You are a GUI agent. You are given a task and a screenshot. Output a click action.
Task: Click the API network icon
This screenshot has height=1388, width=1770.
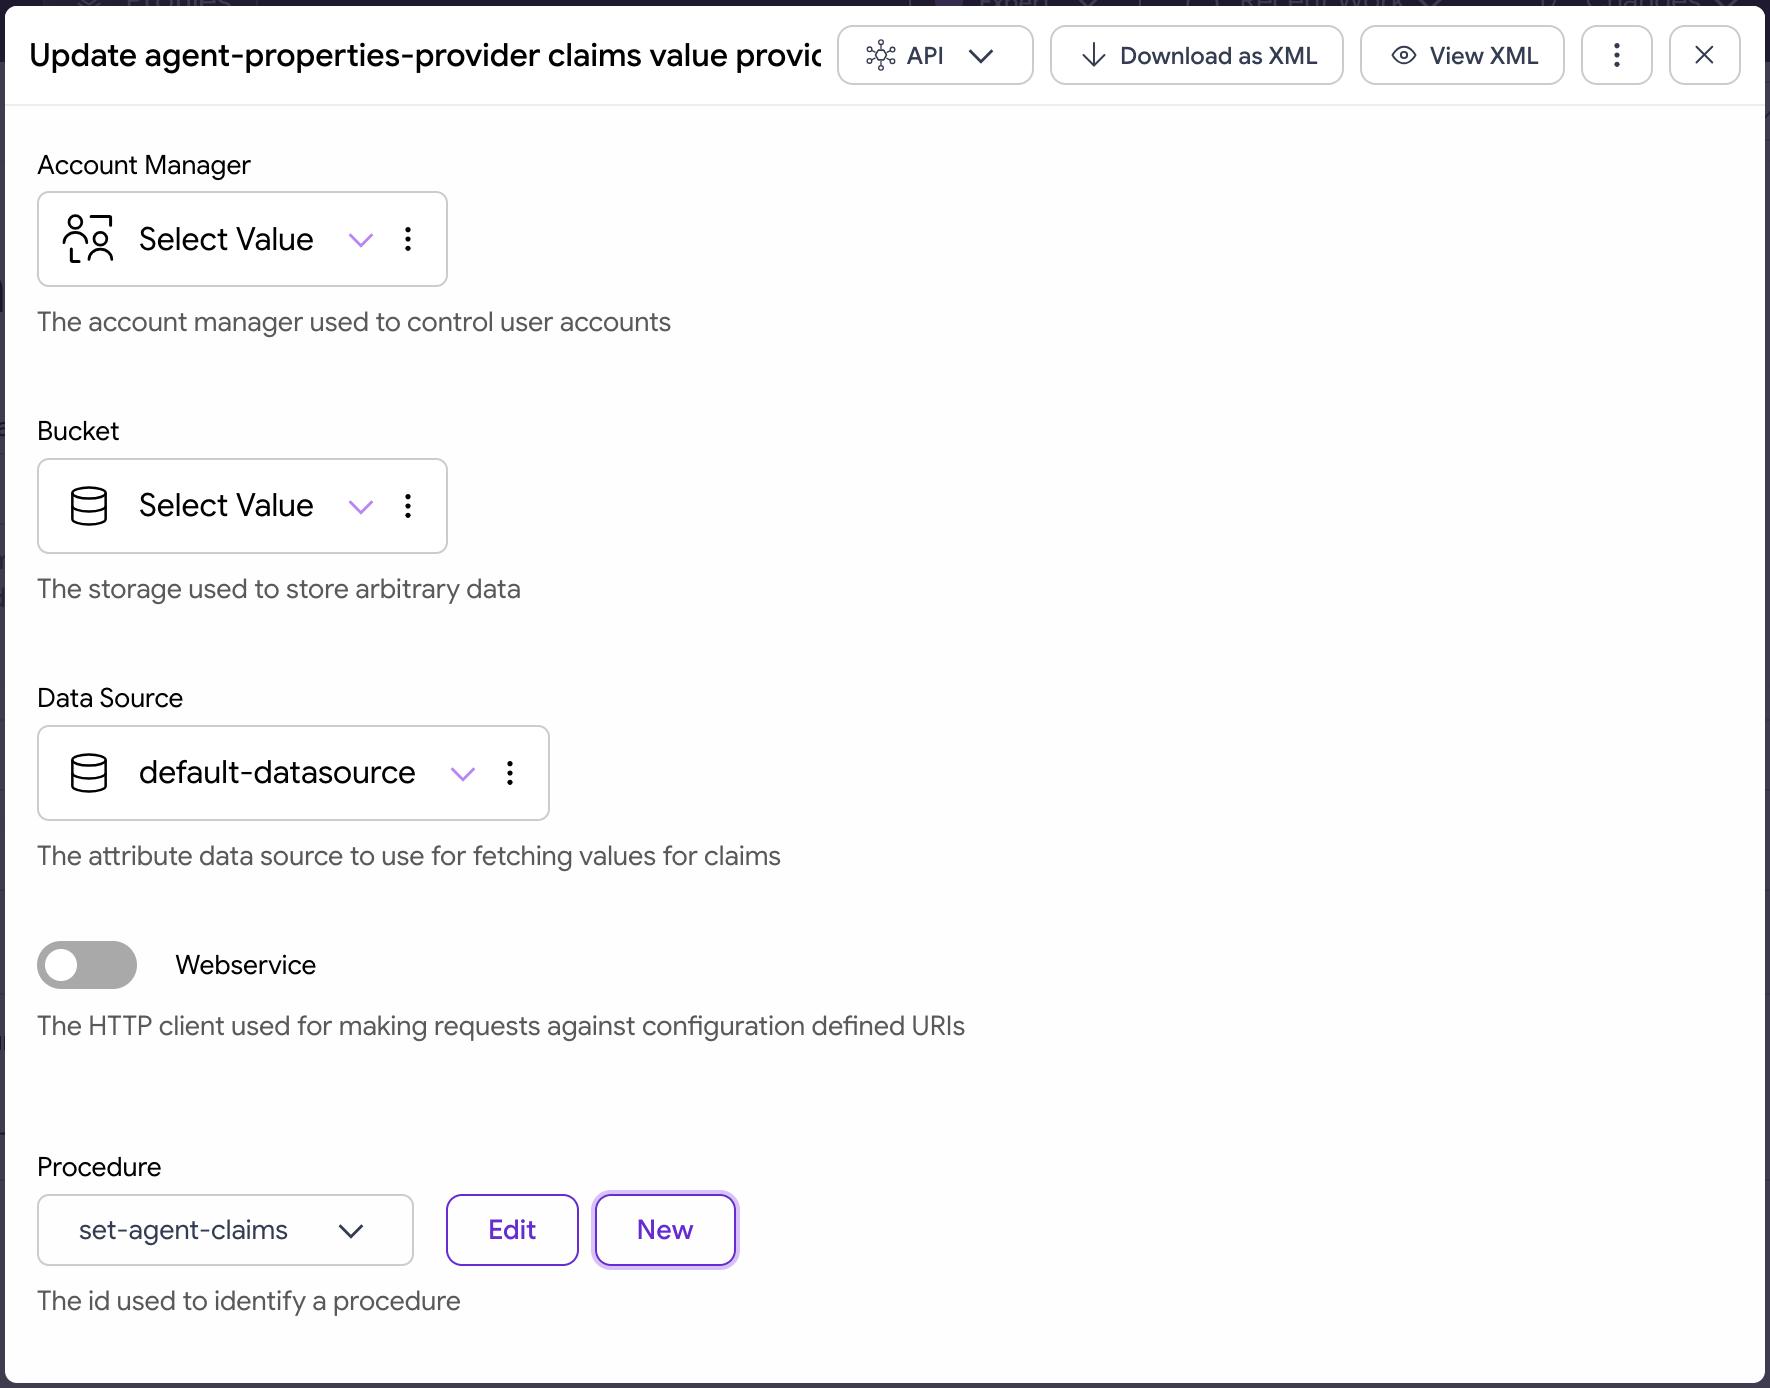881,55
